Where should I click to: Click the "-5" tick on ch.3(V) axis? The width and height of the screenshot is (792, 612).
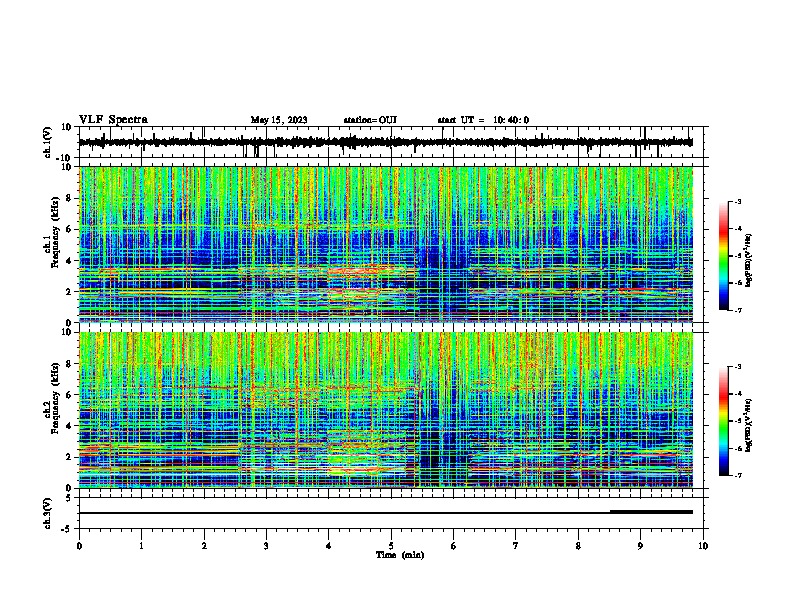point(68,529)
